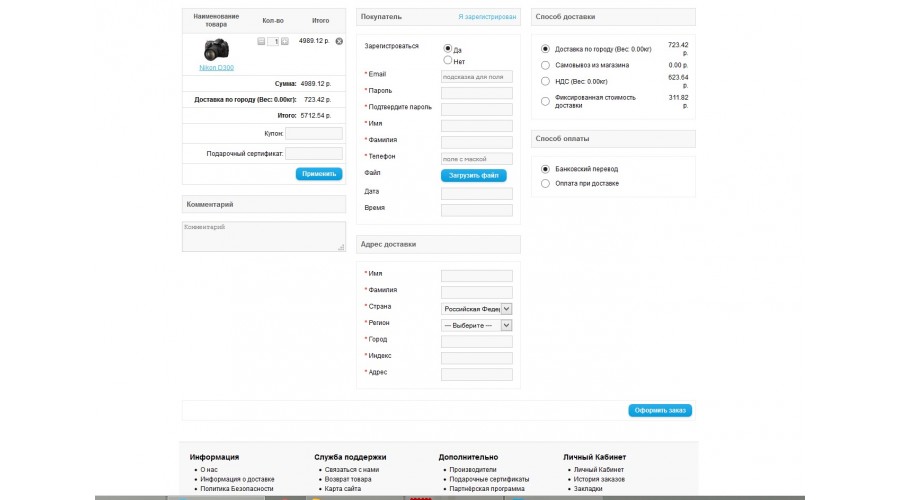This screenshot has height=500, width=900.
Task: Click Загрузить файл upload button
Action: pyautogui.click(x=474, y=176)
